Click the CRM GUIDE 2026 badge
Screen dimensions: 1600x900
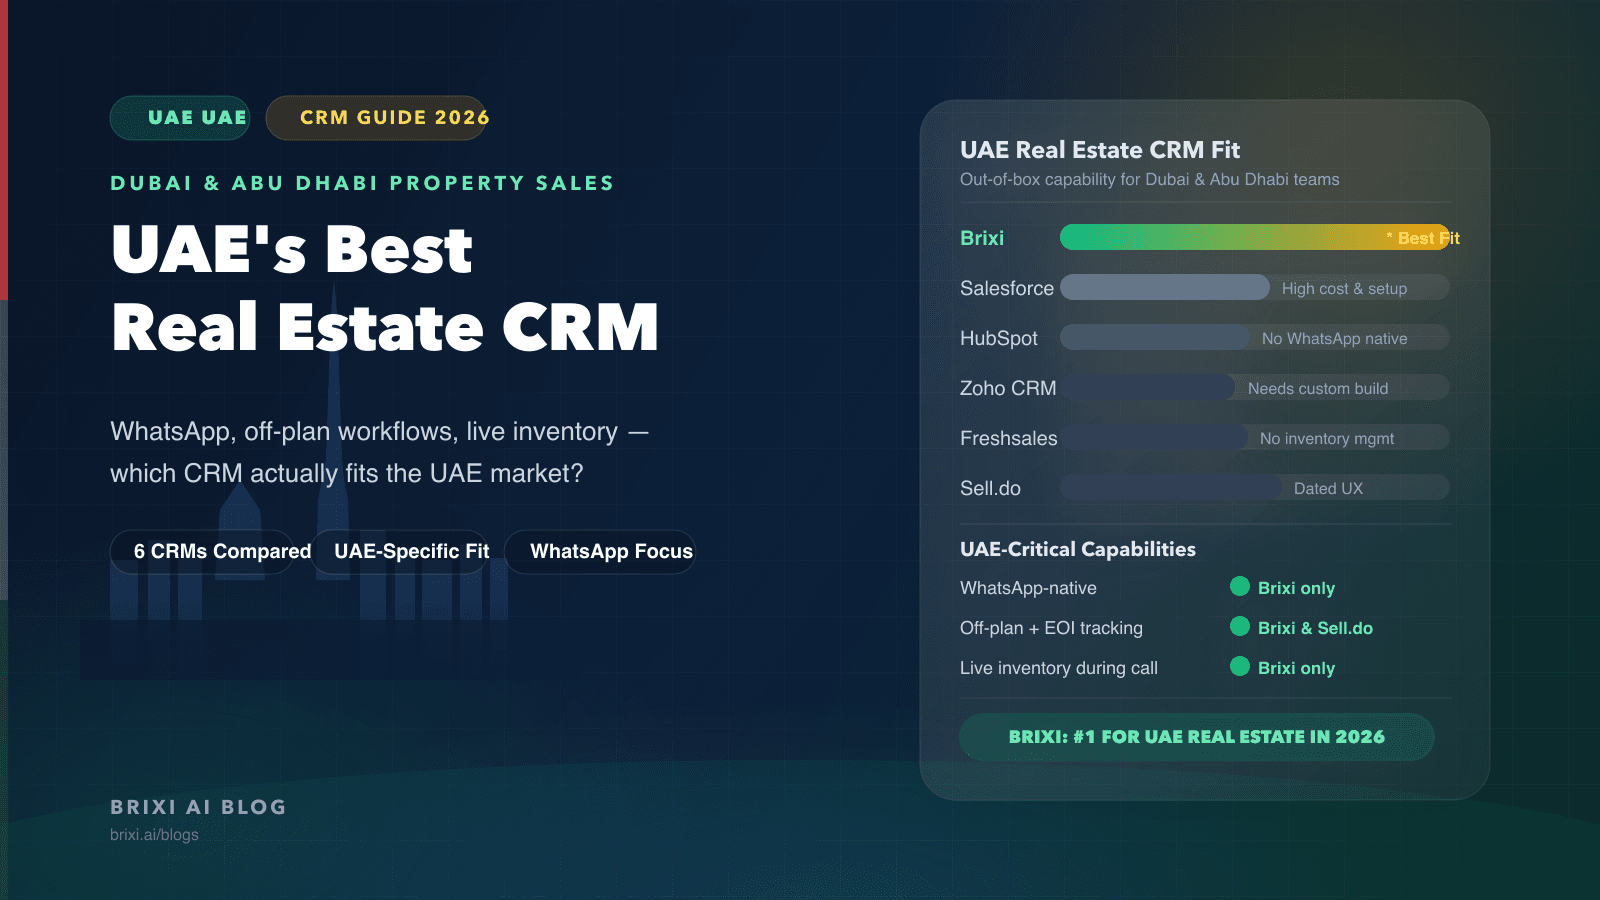click(x=376, y=118)
